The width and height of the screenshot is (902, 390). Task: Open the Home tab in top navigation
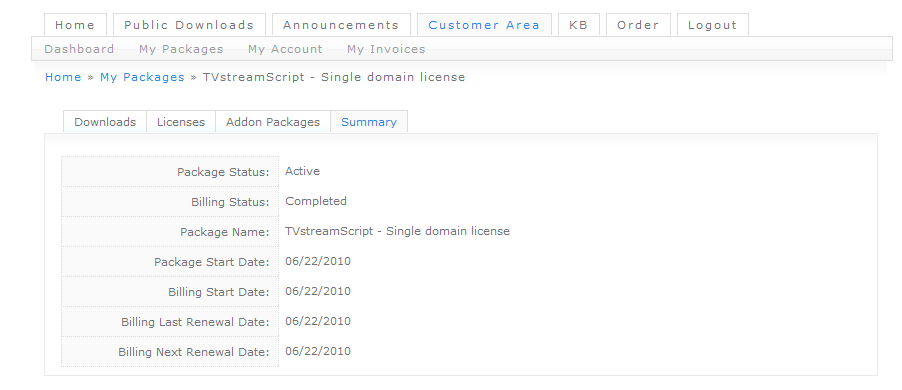(75, 25)
